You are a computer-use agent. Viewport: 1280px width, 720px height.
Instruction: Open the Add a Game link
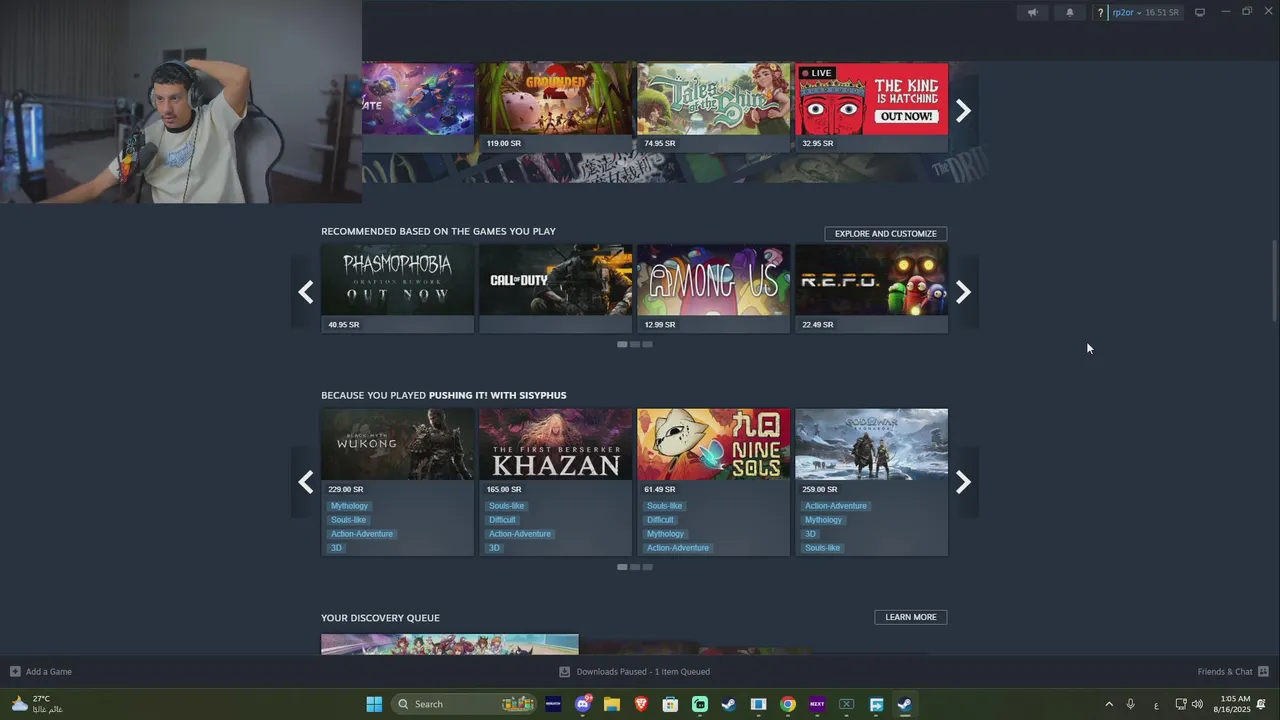pyautogui.click(x=49, y=672)
